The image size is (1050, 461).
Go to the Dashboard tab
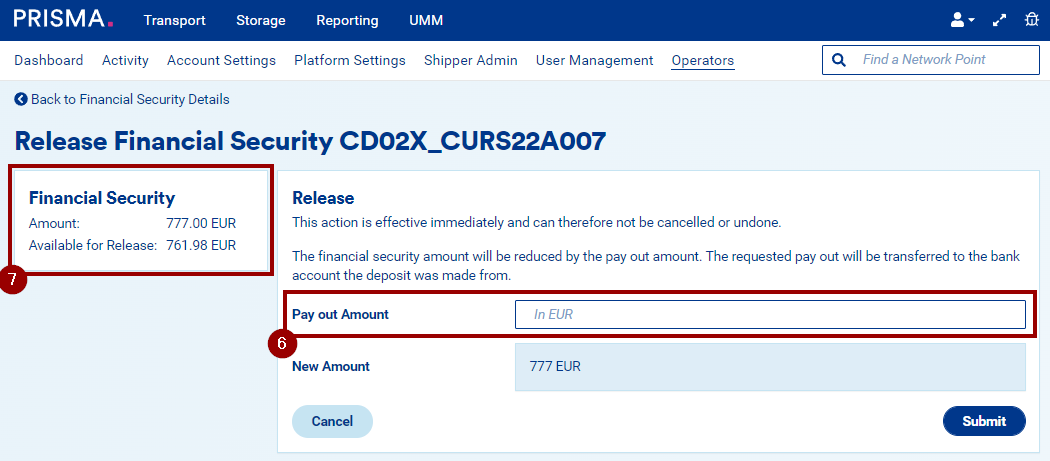49,60
